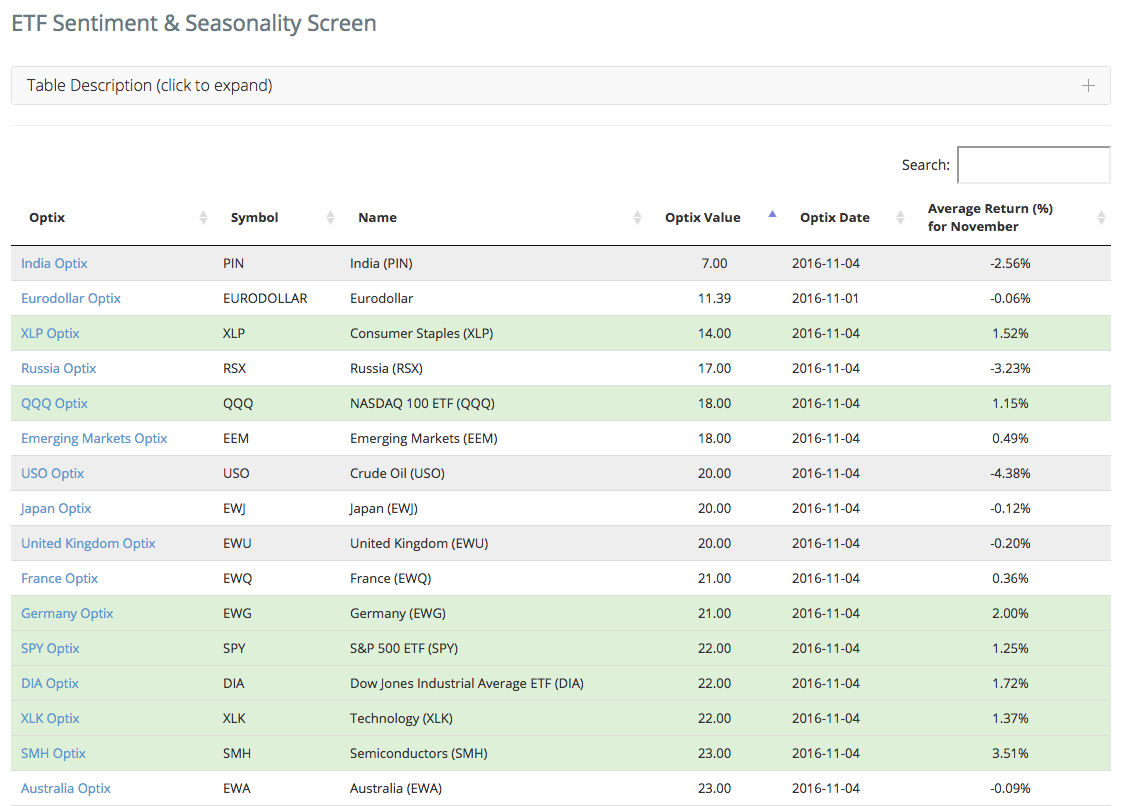
Task: Click the EWA symbol cell
Action: tap(237, 788)
